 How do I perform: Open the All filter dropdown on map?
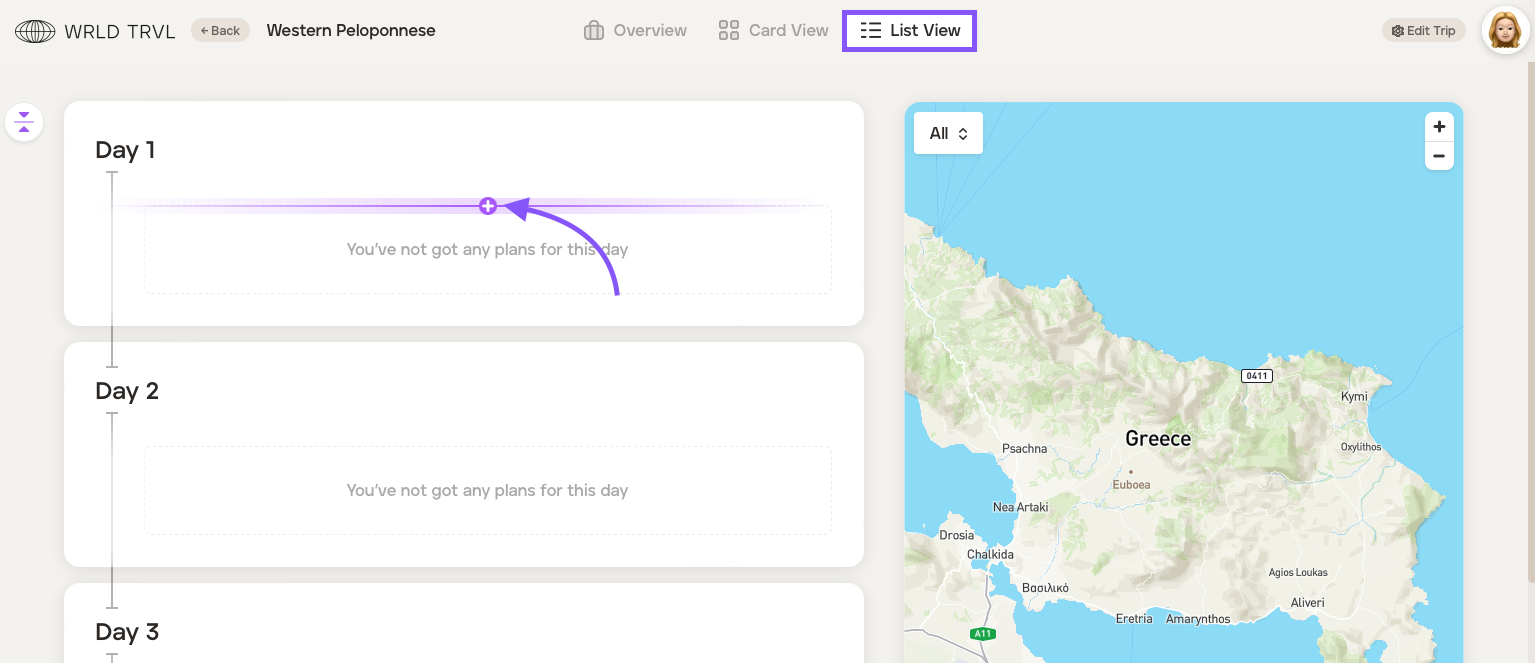pyautogui.click(x=948, y=133)
